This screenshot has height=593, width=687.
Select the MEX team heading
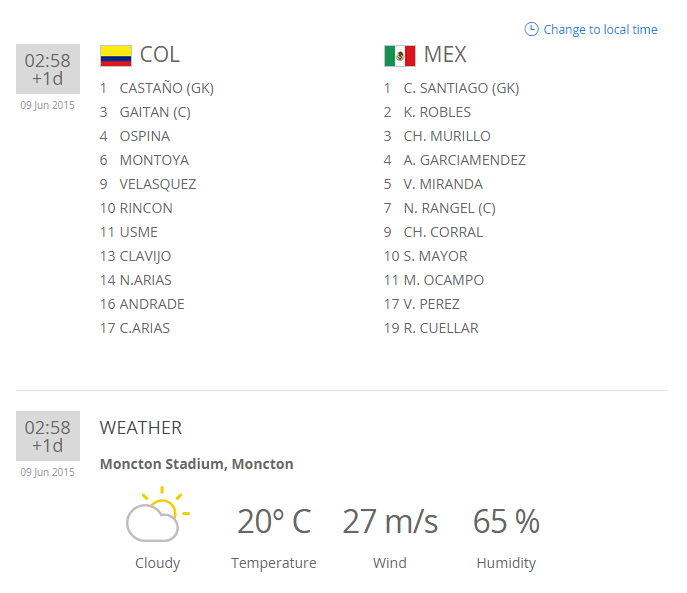(445, 55)
